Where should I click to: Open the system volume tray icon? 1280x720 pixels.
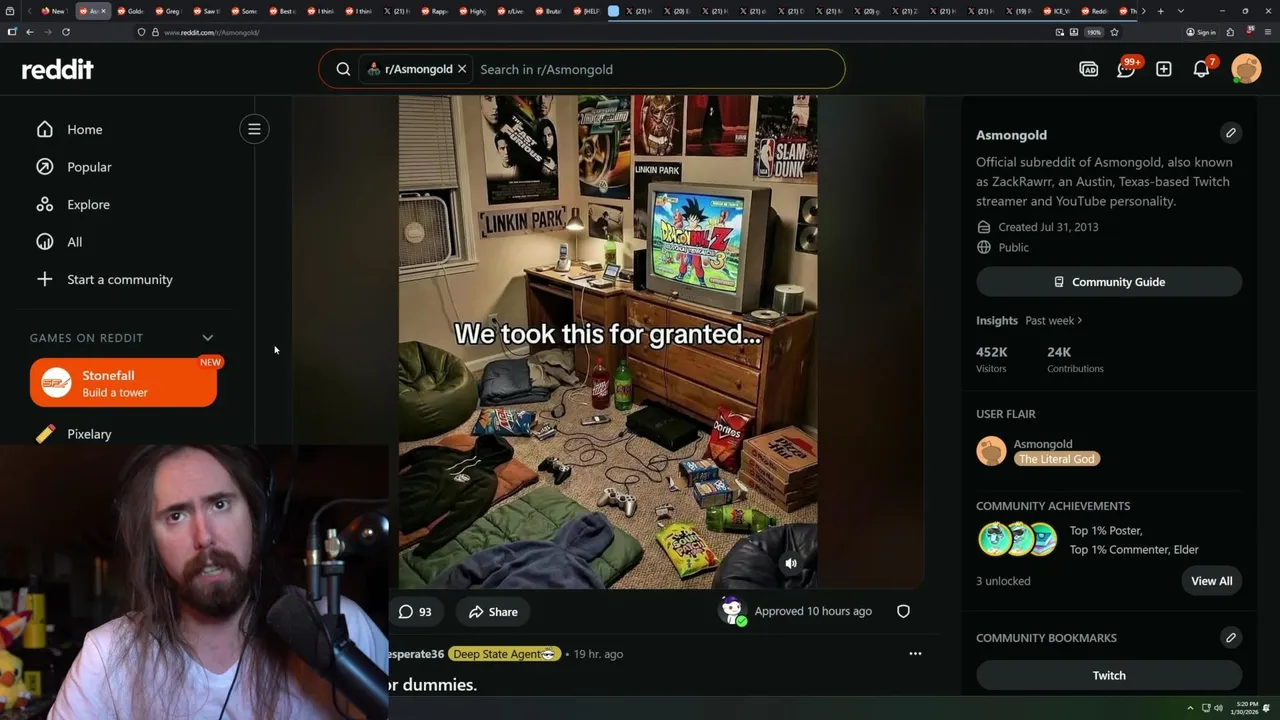(1218, 708)
